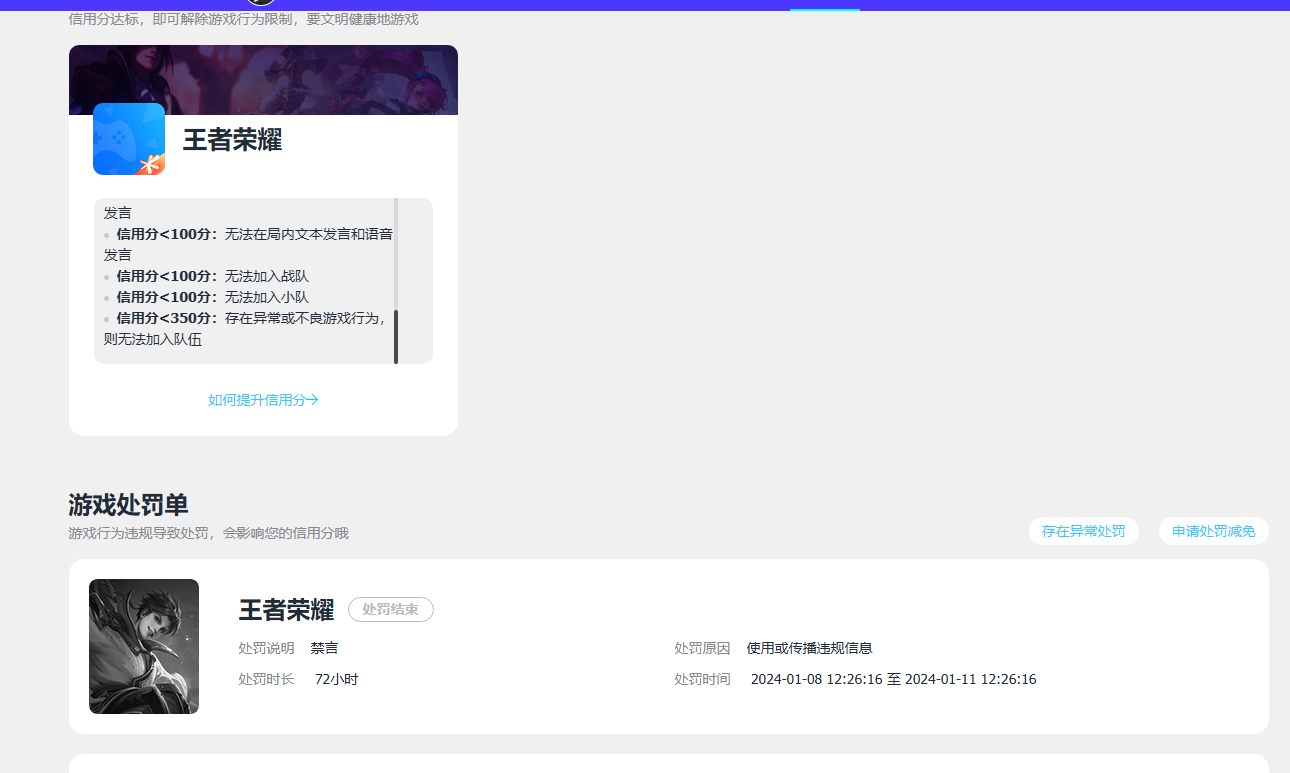Click the blue game controller icon

click(x=129, y=139)
